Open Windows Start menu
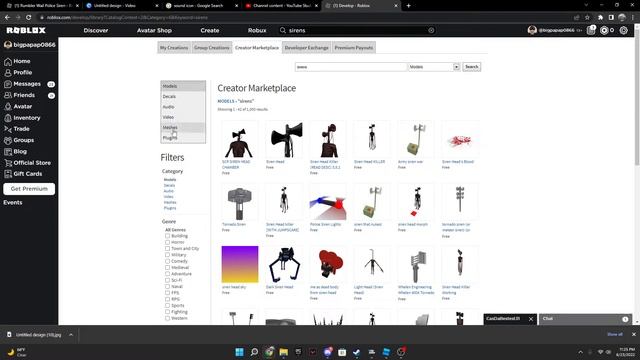This screenshot has height=360, width=640. tap(239, 352)
